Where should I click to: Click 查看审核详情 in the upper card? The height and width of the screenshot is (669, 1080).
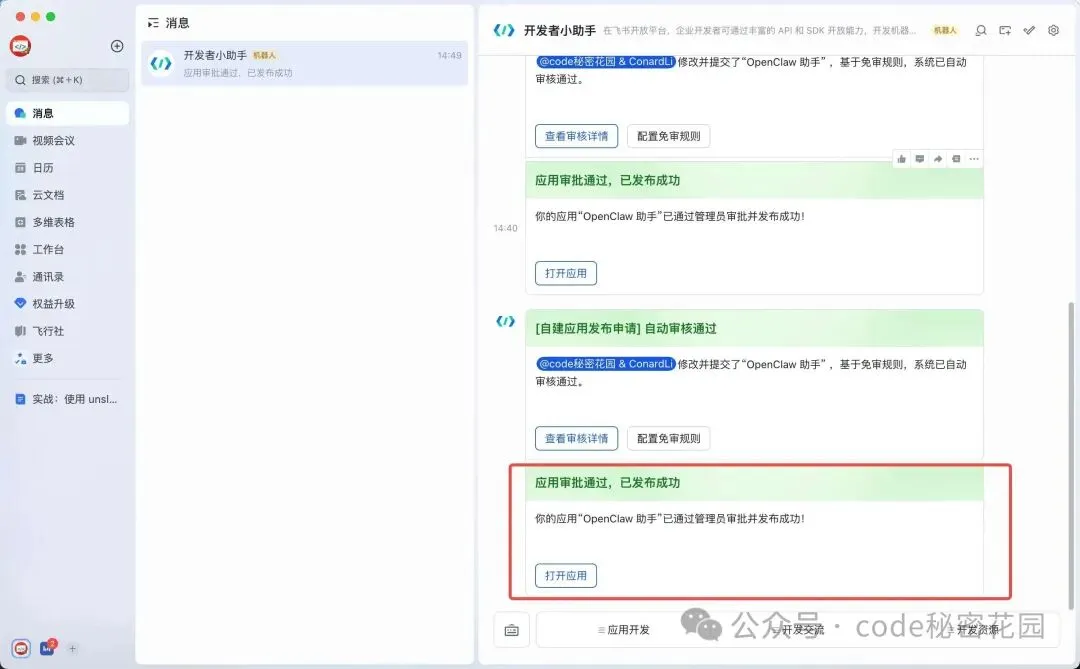click(577, 136)
